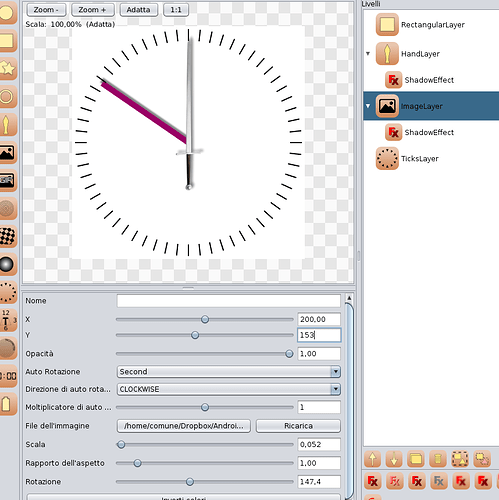The image size is (499, 500).
Task: Adjust the Opacità slider handle
Action: 289,354
